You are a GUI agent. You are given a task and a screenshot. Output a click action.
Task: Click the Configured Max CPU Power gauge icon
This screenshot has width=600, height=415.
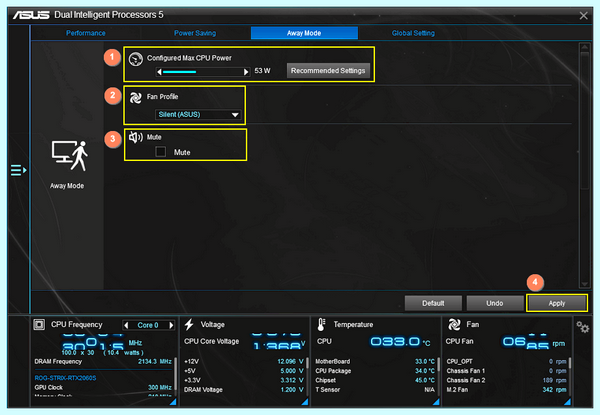pos(136,59)
